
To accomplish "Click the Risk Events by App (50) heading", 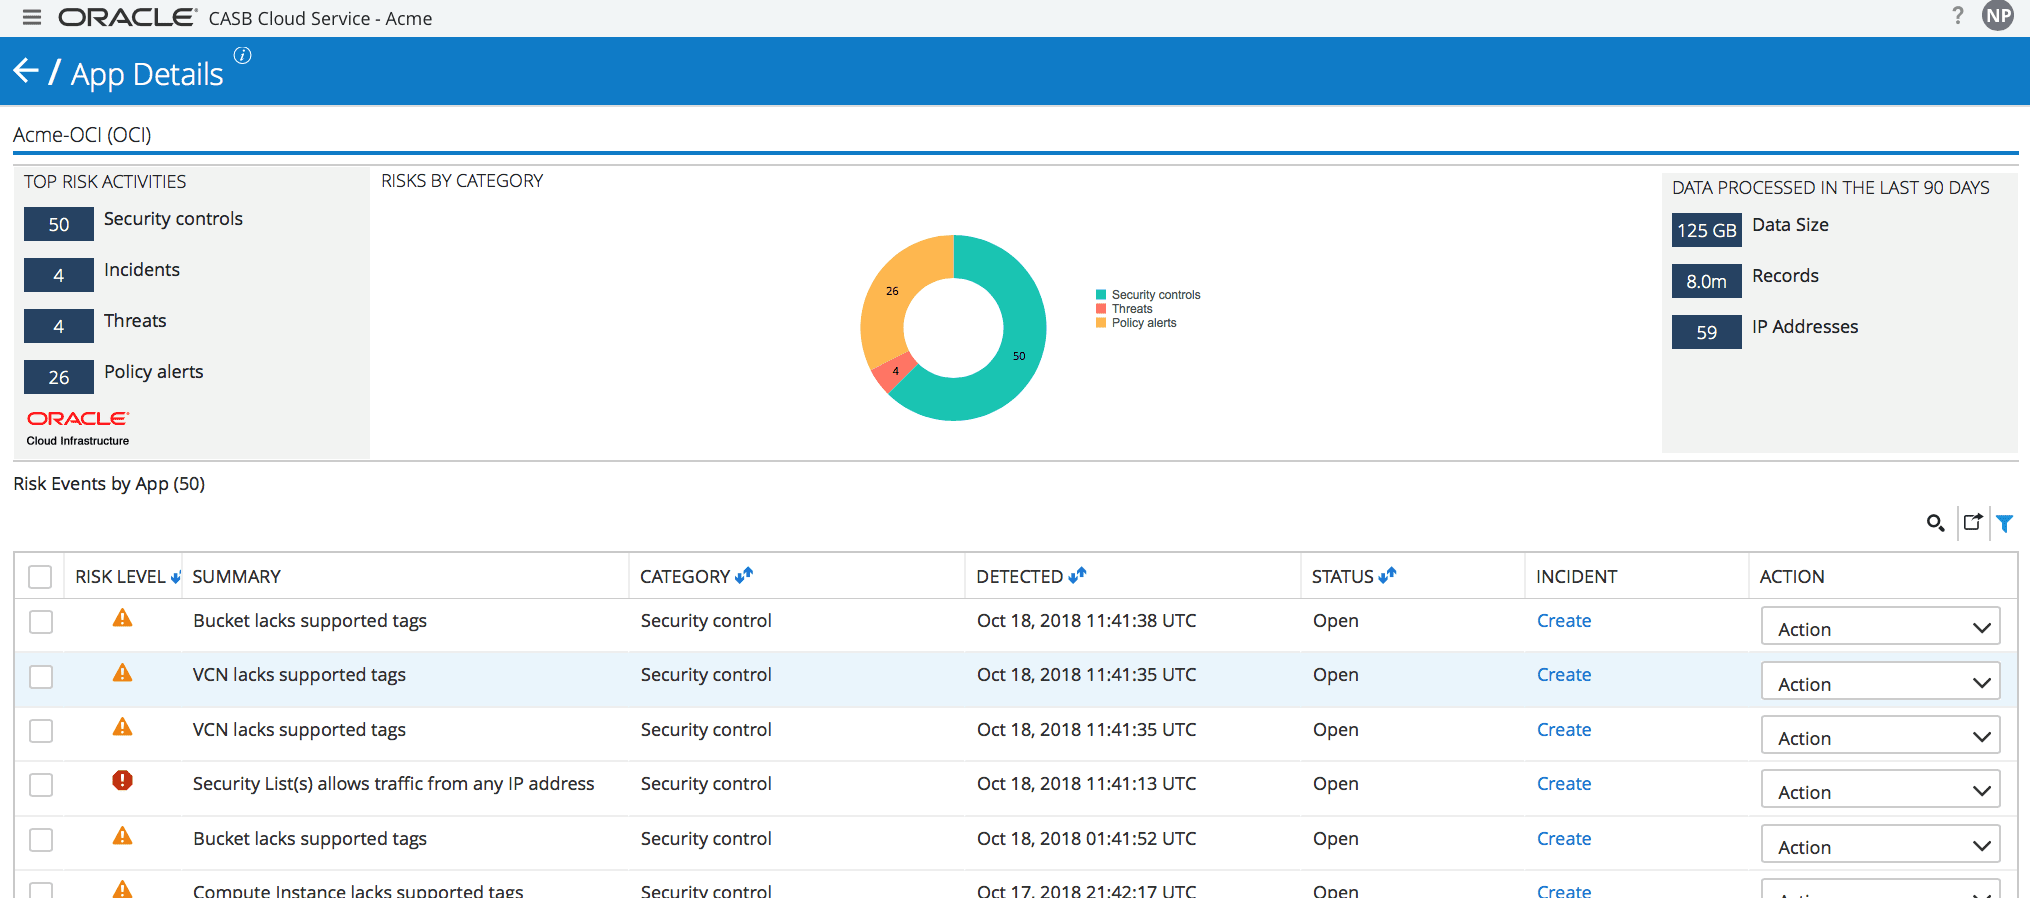I will [x=109, y=484].
